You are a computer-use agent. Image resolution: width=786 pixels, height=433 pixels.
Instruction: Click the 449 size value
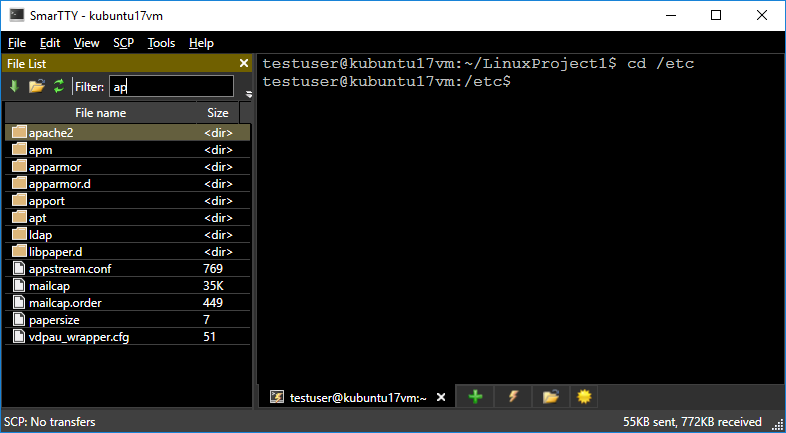click(213, 303)
